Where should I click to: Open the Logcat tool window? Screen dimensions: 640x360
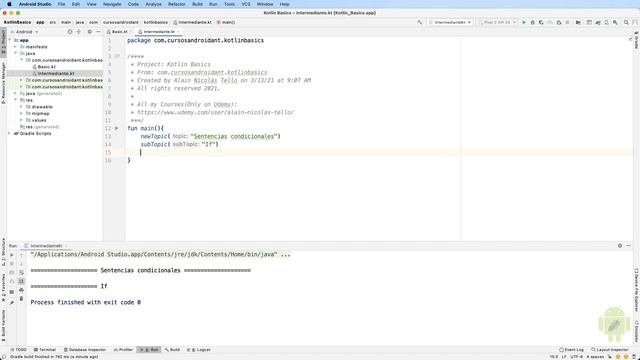tap(198, 350)
